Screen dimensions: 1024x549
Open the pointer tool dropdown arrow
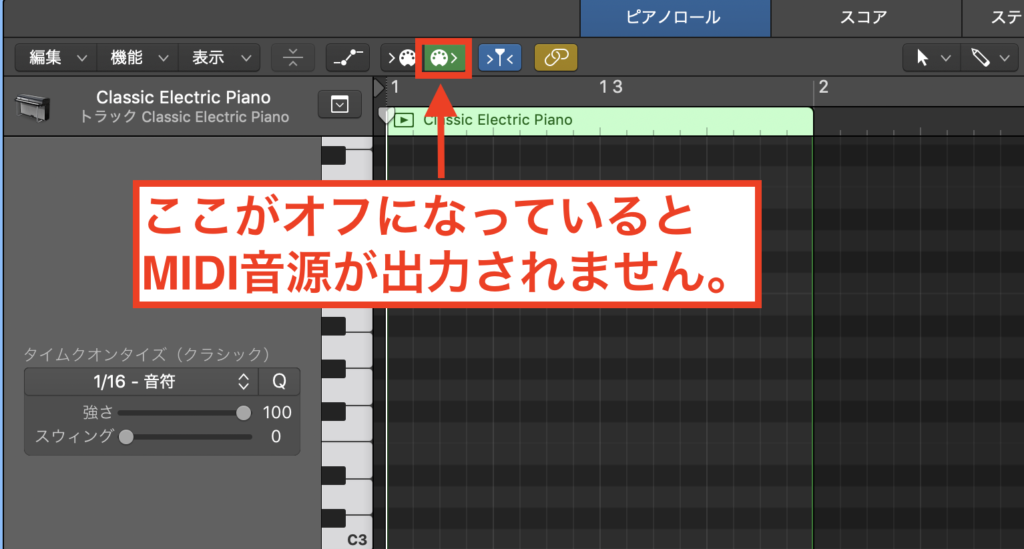946,58
